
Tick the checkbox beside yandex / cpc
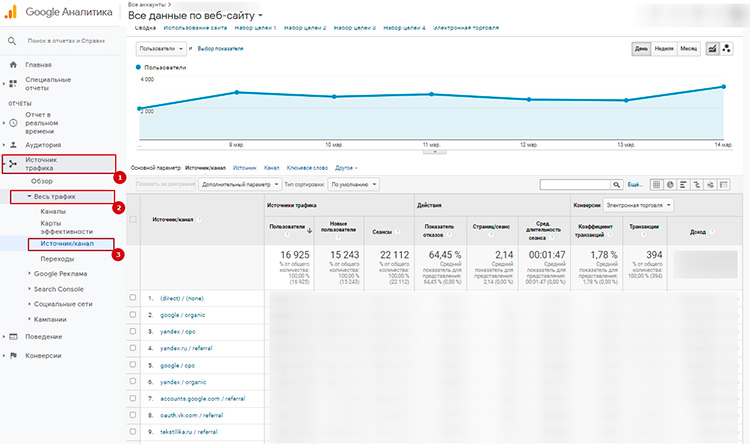click(x=133, y=331)
